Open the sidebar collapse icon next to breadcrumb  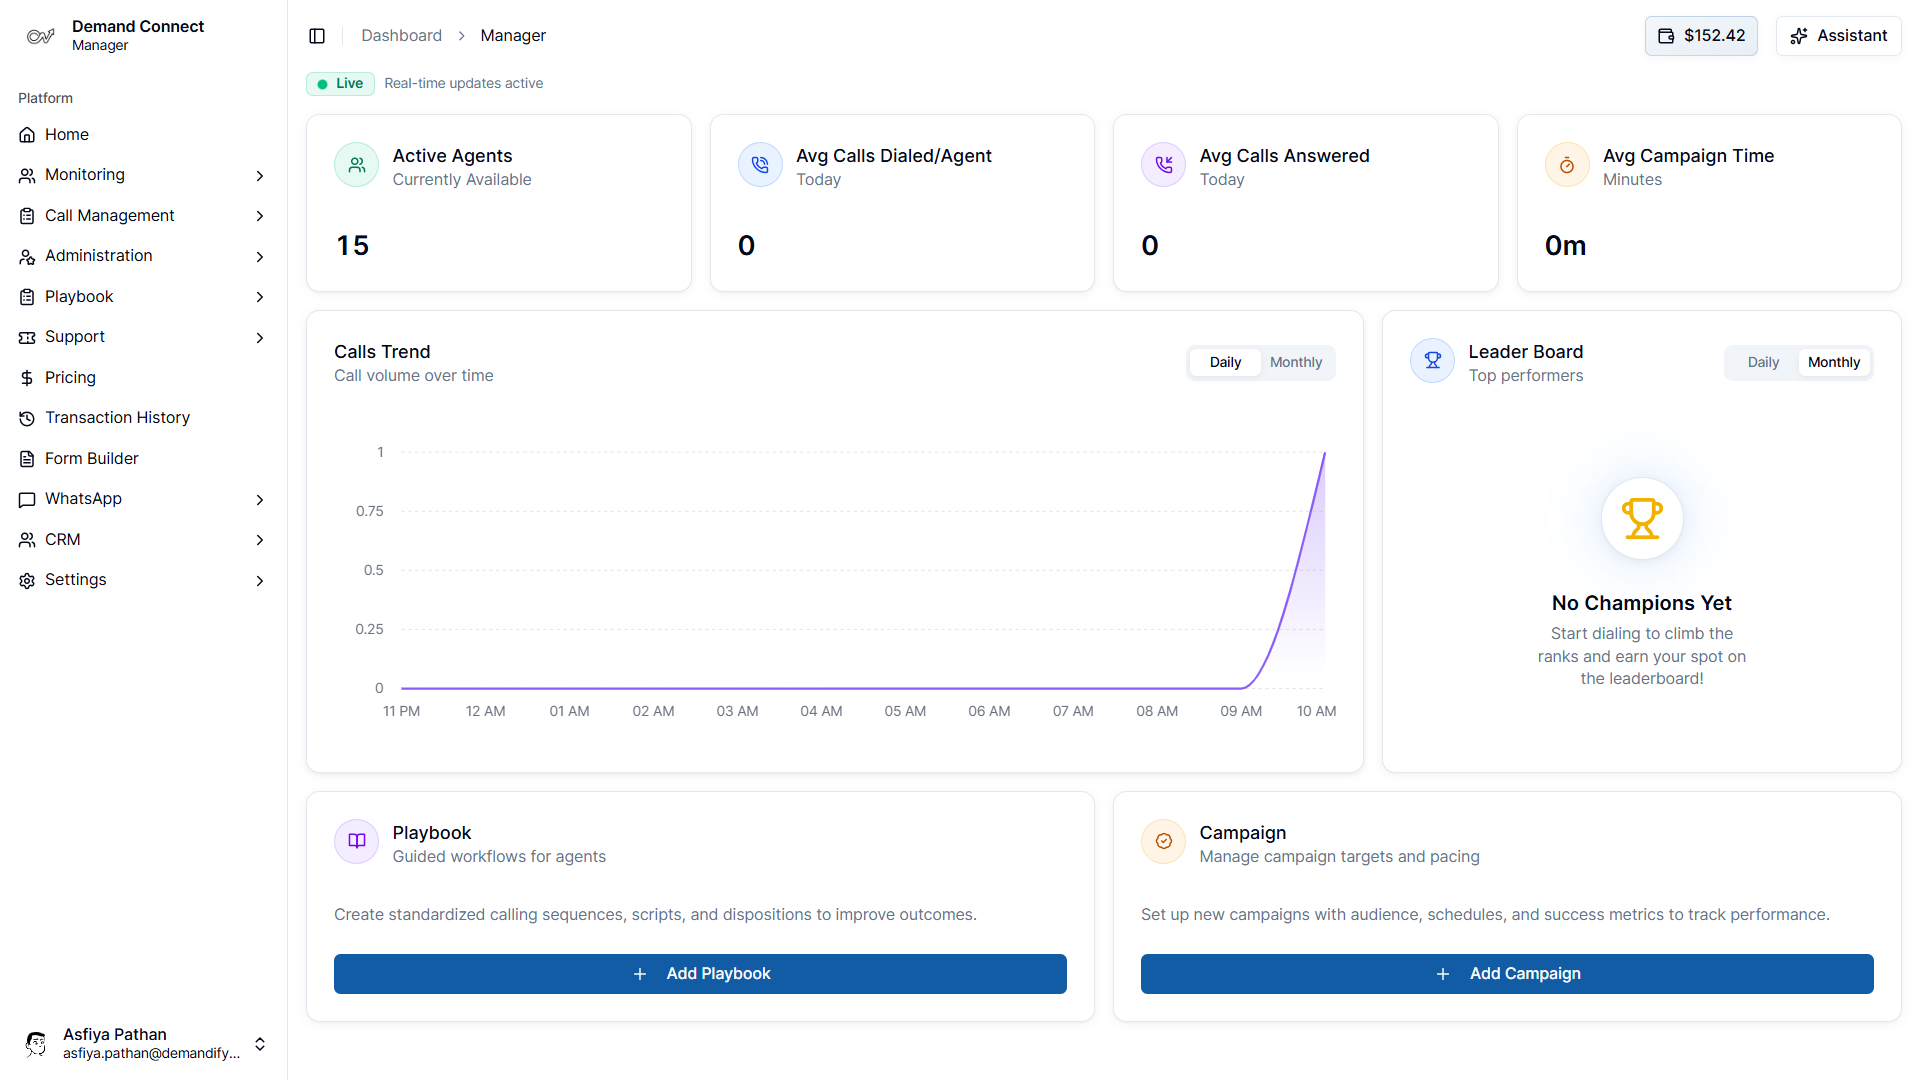[x=317, y=35]
